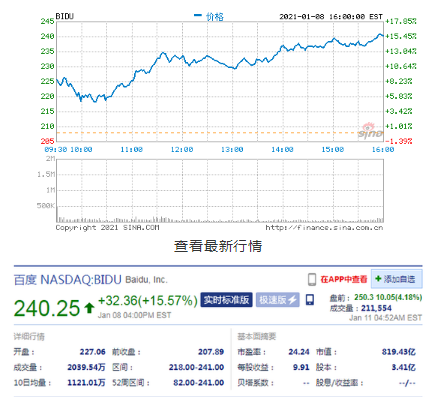Click the +17.85% percent axis label

(x=401, y=21)
